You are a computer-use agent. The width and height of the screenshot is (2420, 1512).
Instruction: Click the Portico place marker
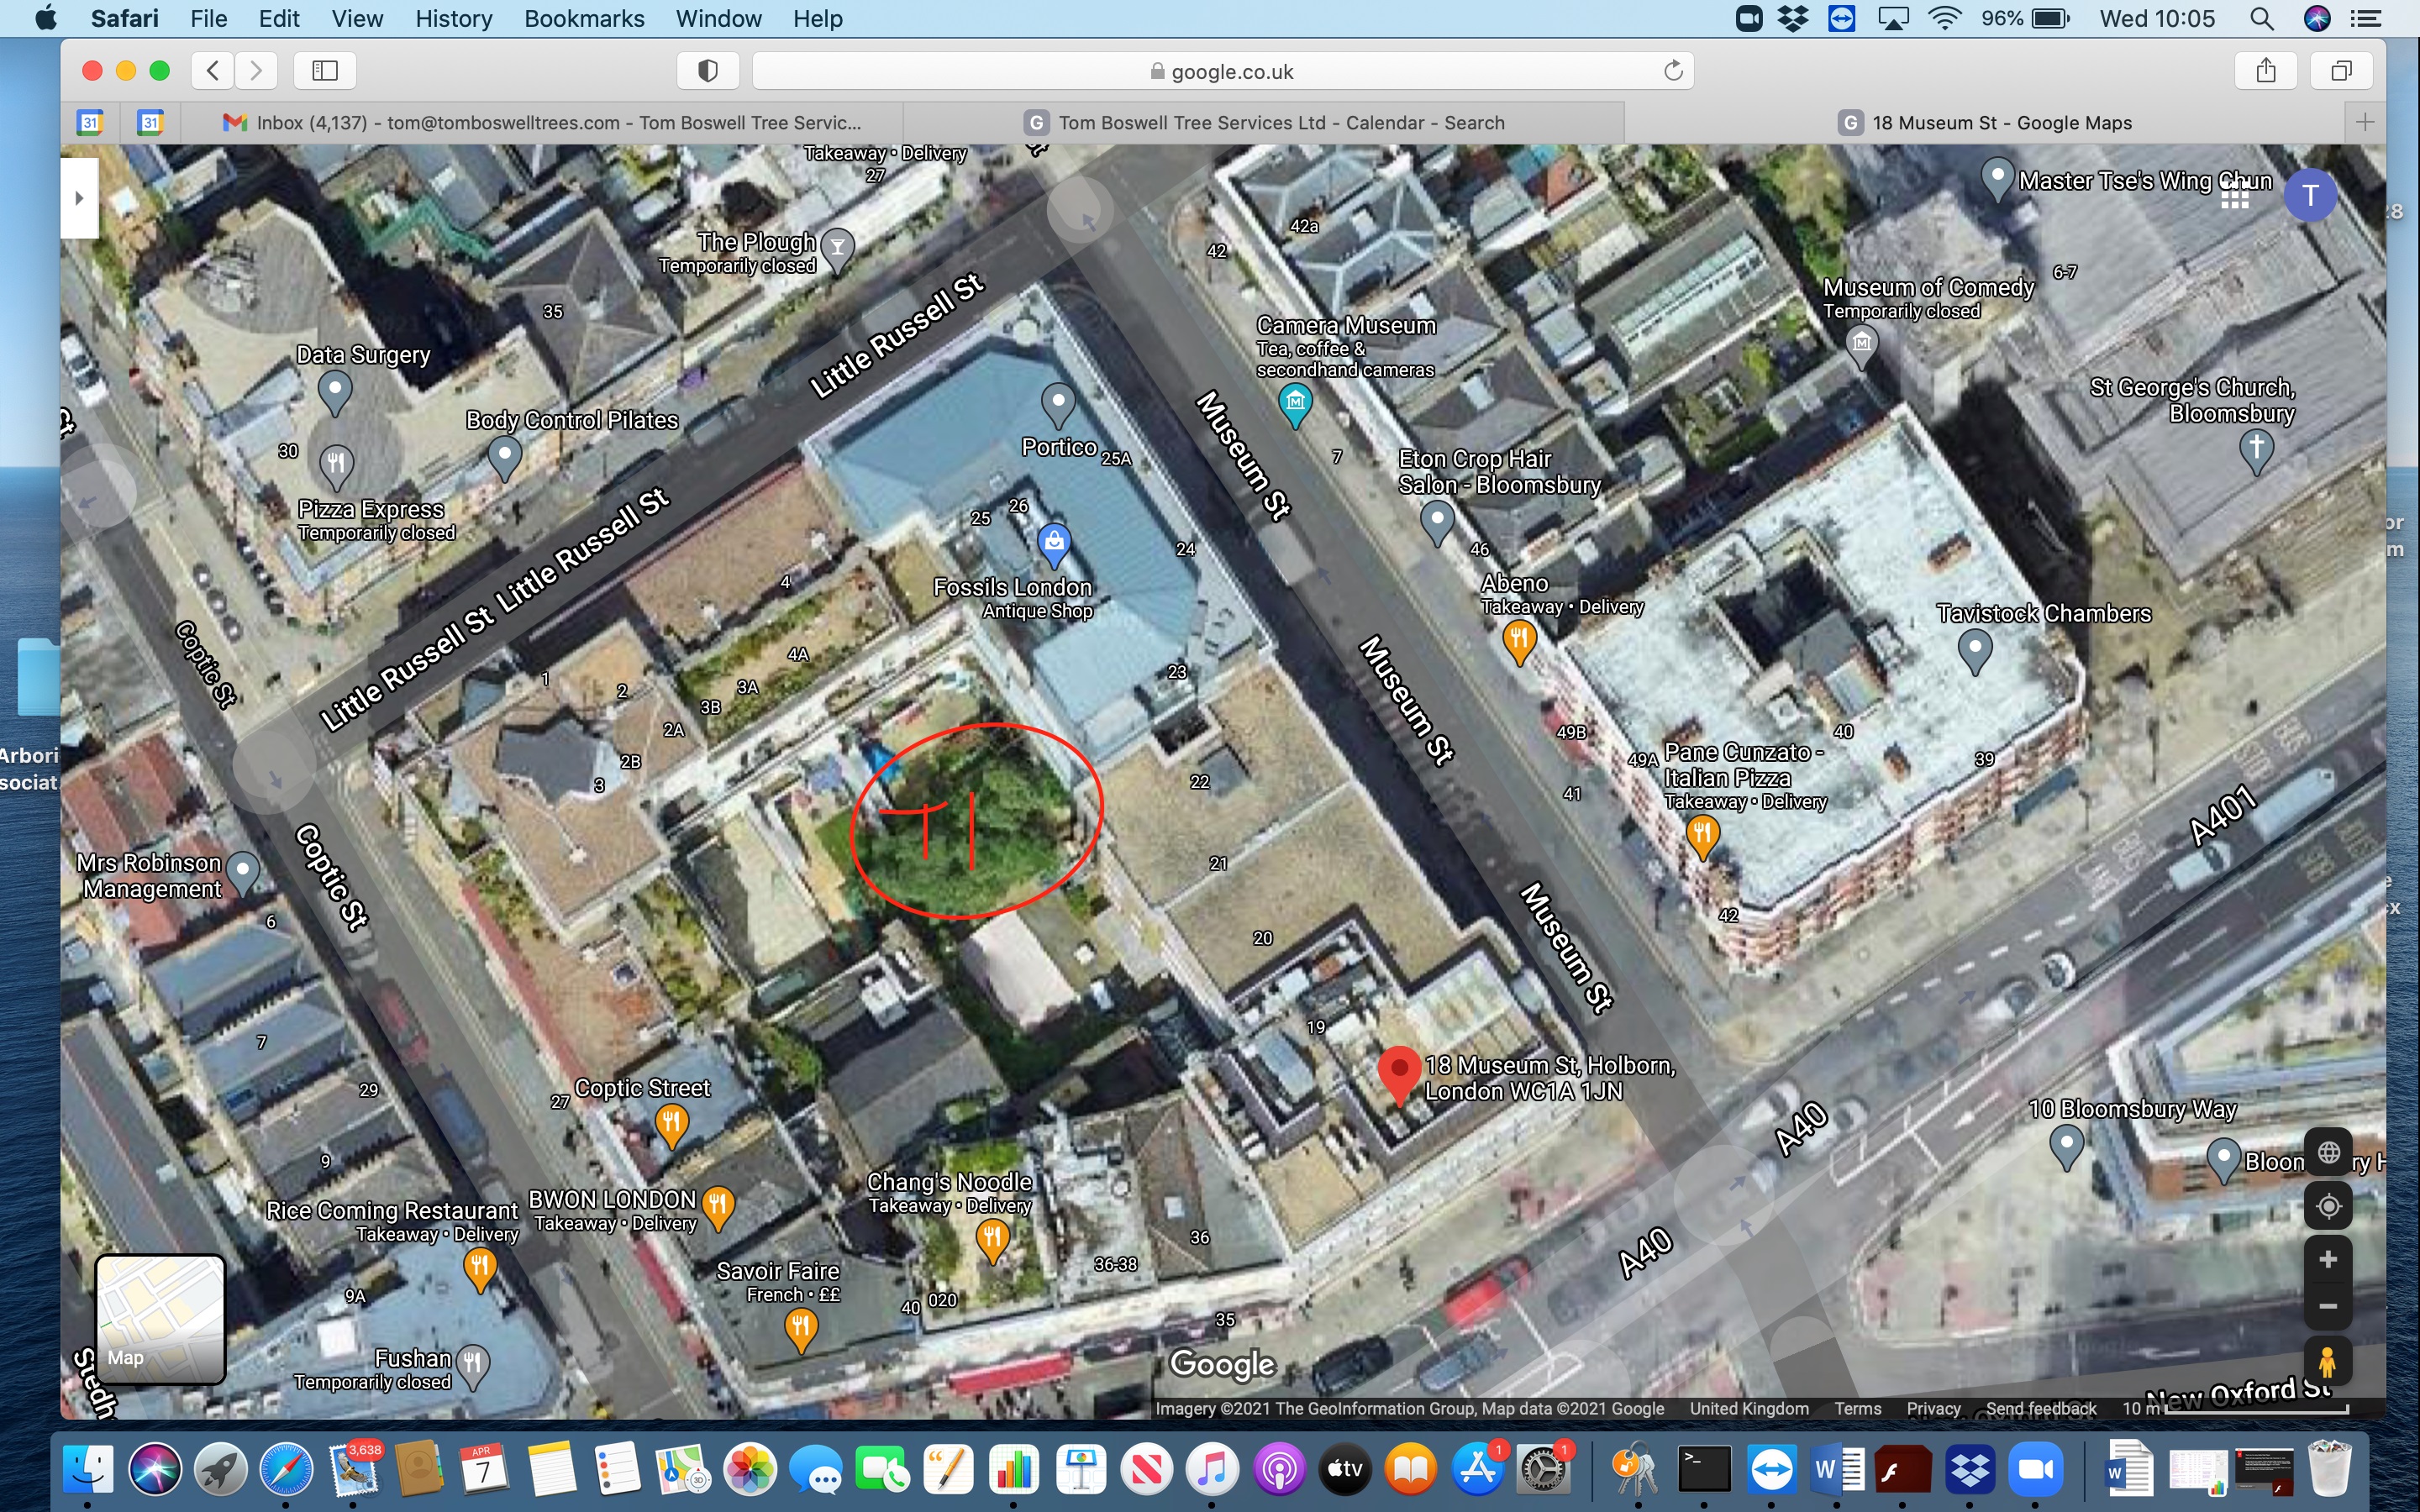[1057, 403]
